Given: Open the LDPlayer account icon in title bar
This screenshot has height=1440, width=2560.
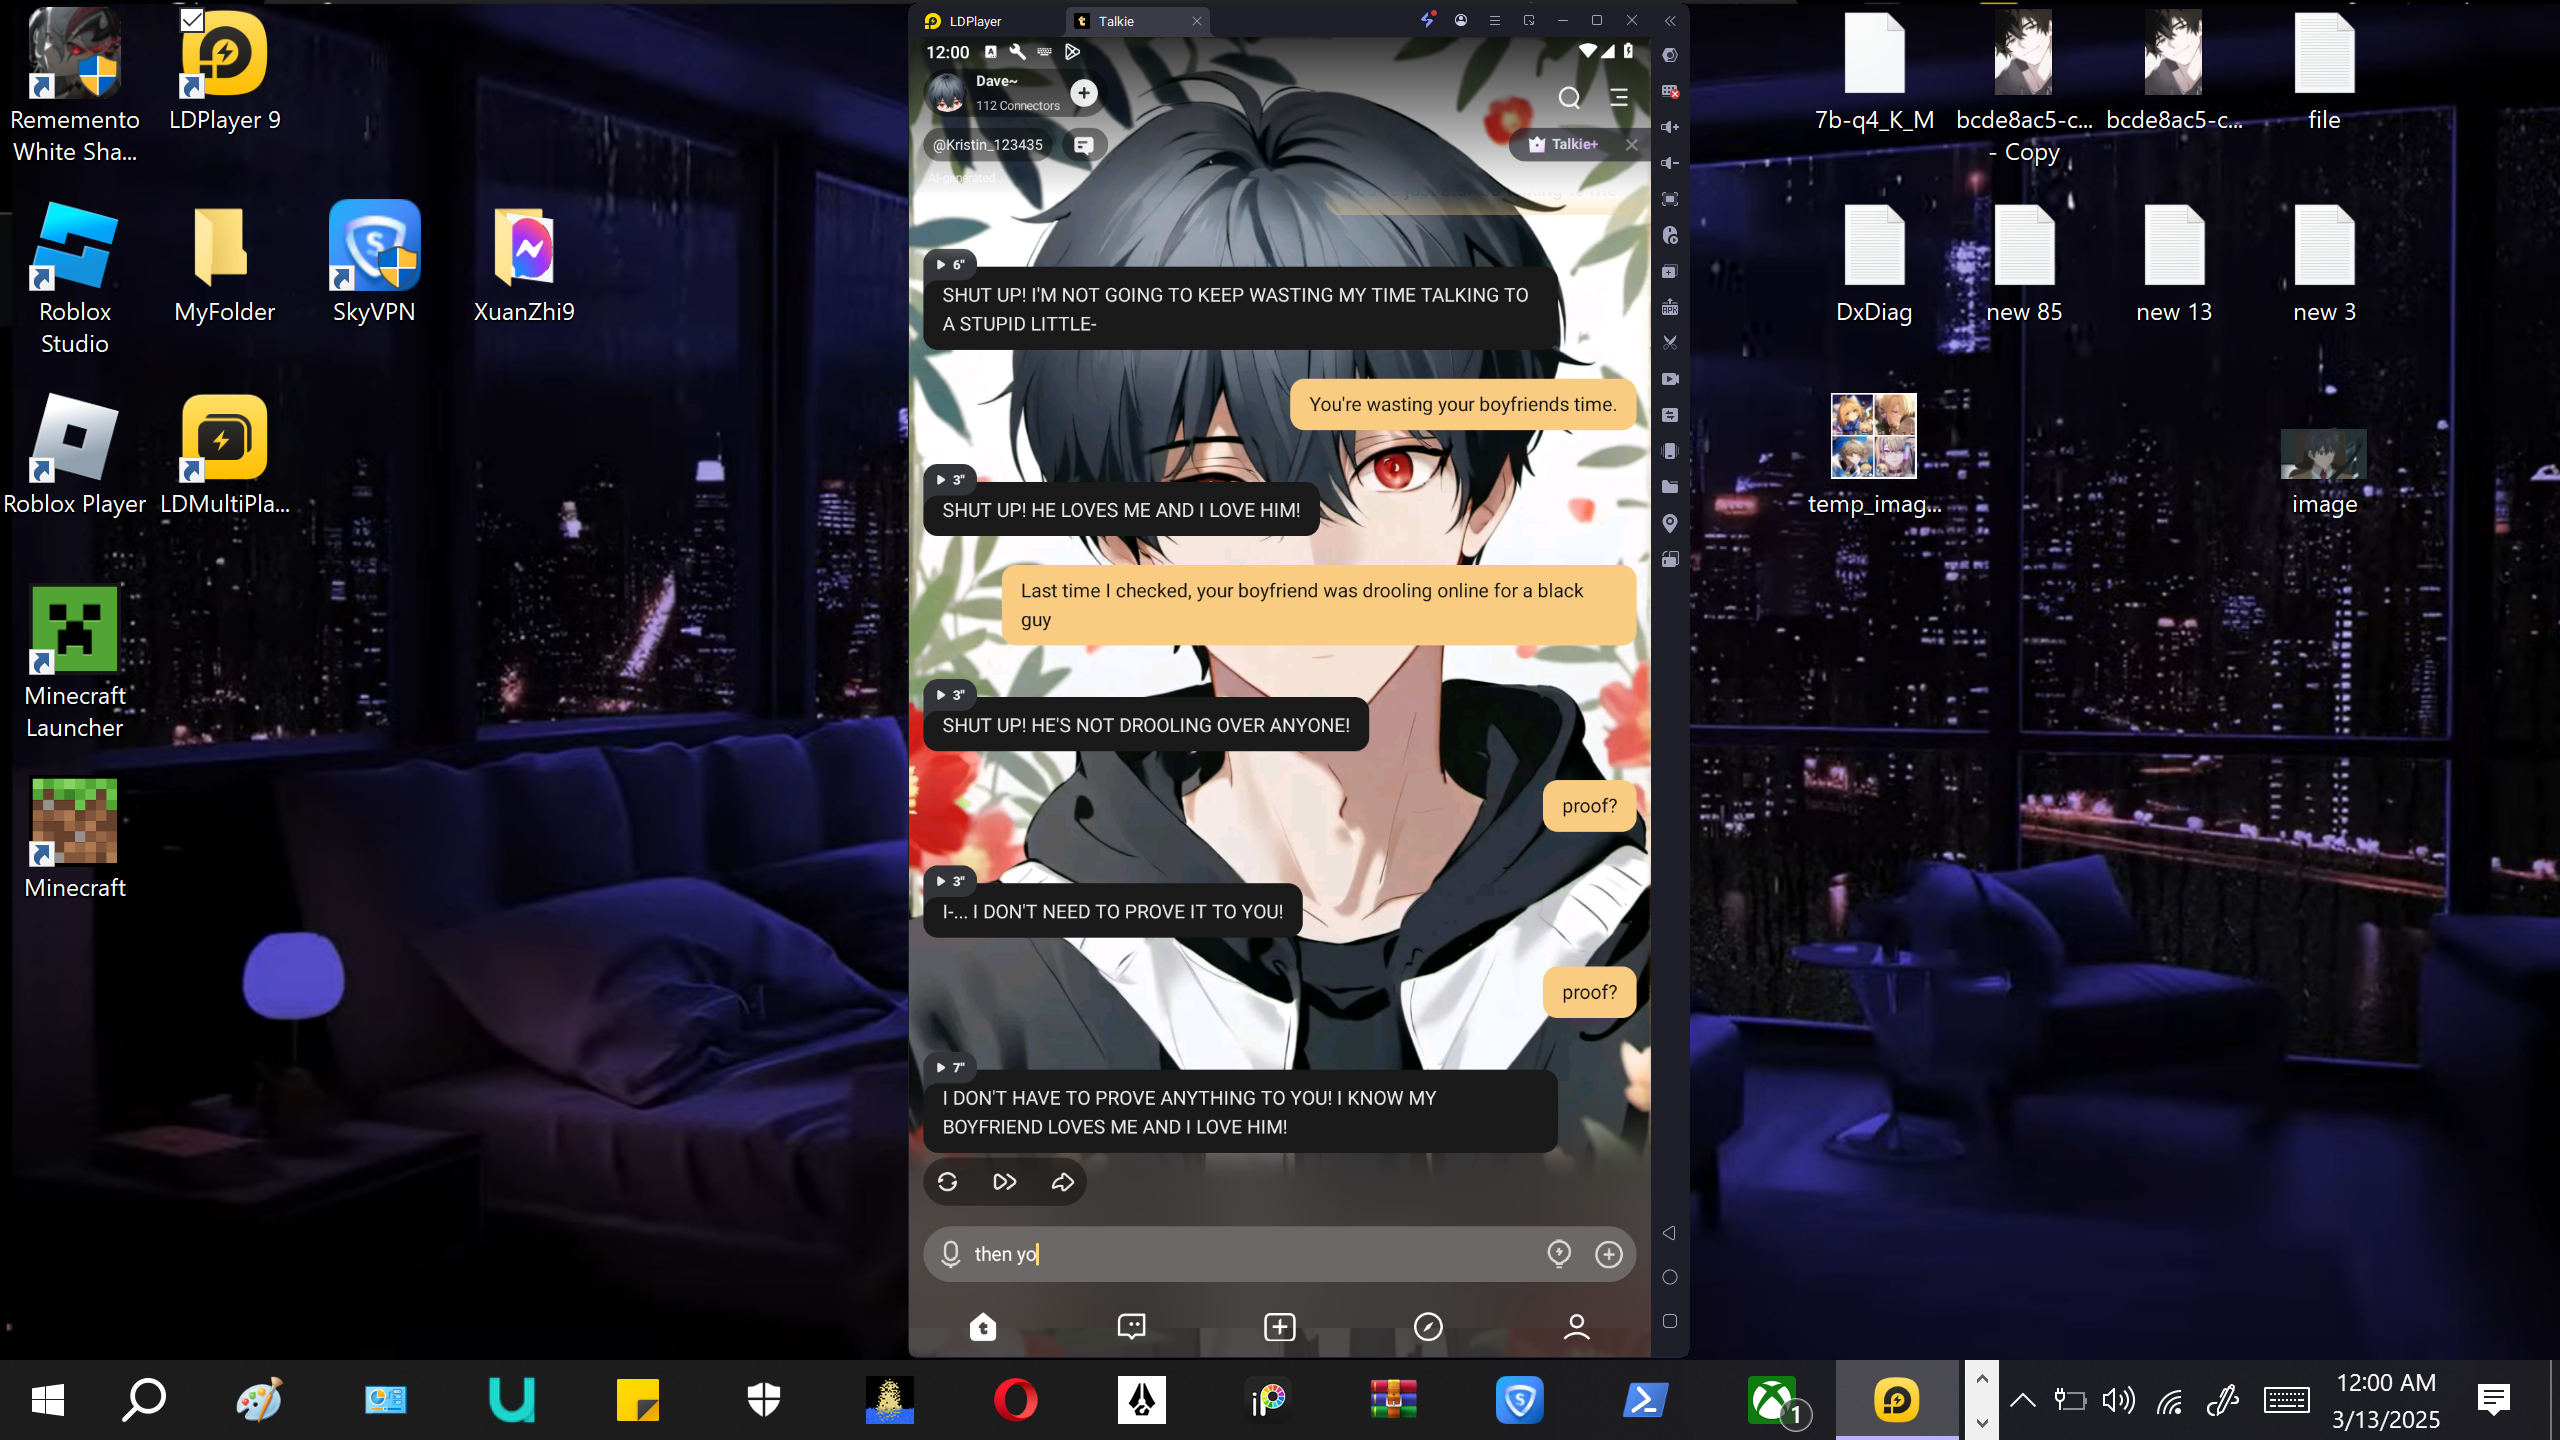Looking at the screenshot, I should pyautogui.click(x=1461, y=20).
